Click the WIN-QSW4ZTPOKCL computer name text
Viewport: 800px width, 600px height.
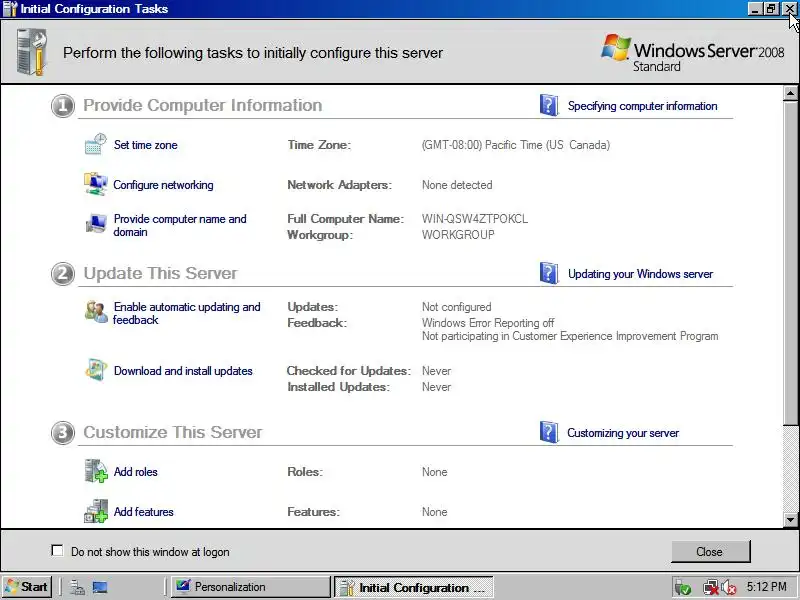pyautogui.click(x=474, y=219)
